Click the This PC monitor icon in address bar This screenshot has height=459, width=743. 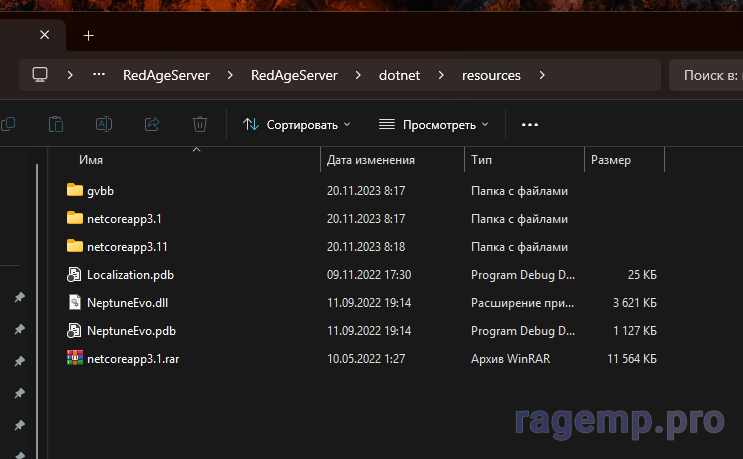pos(40,75)
